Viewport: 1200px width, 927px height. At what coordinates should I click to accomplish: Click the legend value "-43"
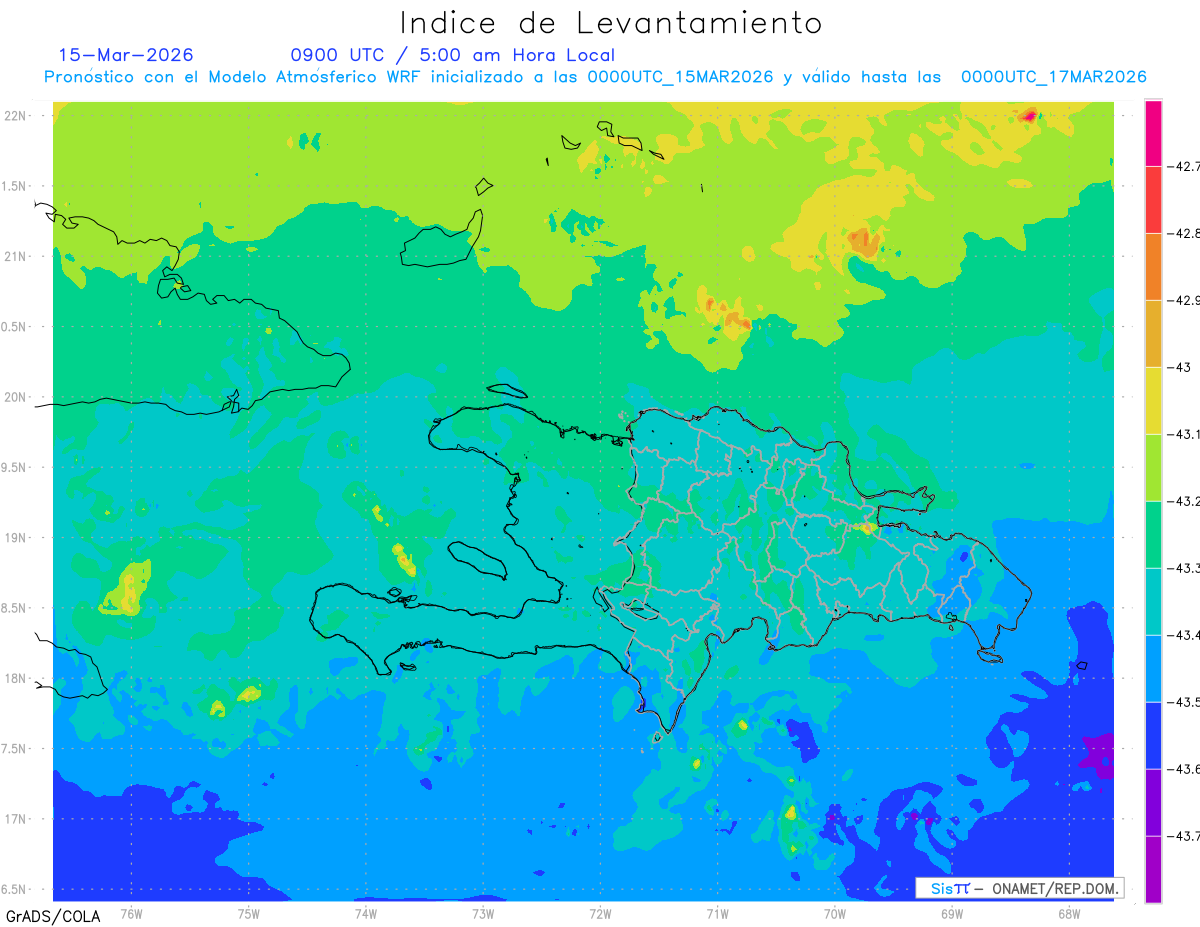pos(1181,367)
